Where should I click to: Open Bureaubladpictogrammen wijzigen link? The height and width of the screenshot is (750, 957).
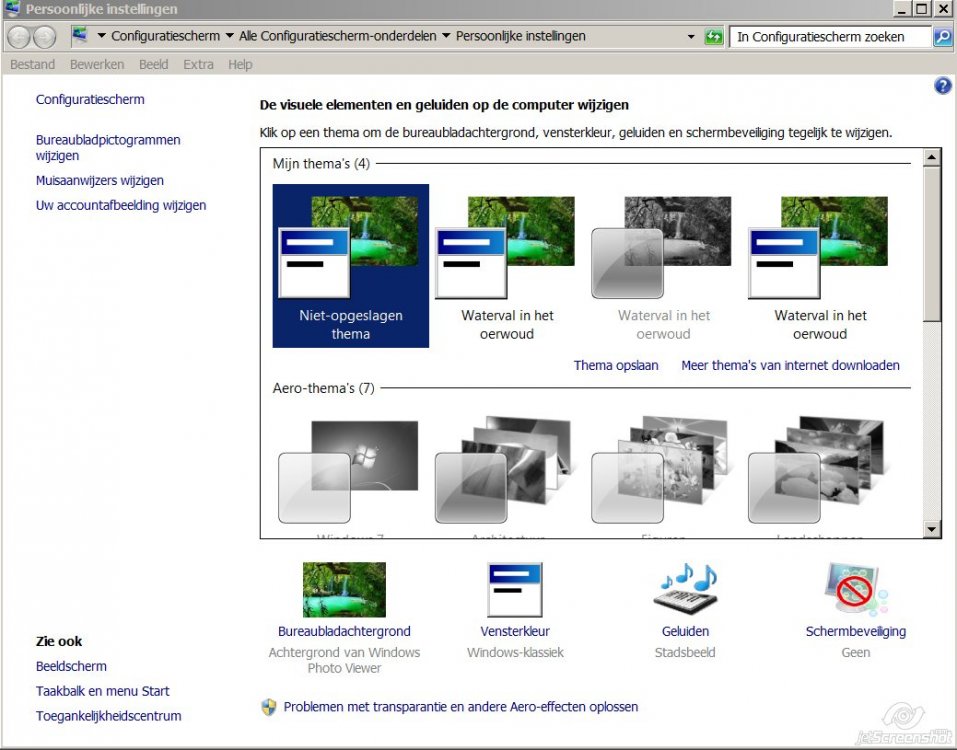tap(108, 148)
